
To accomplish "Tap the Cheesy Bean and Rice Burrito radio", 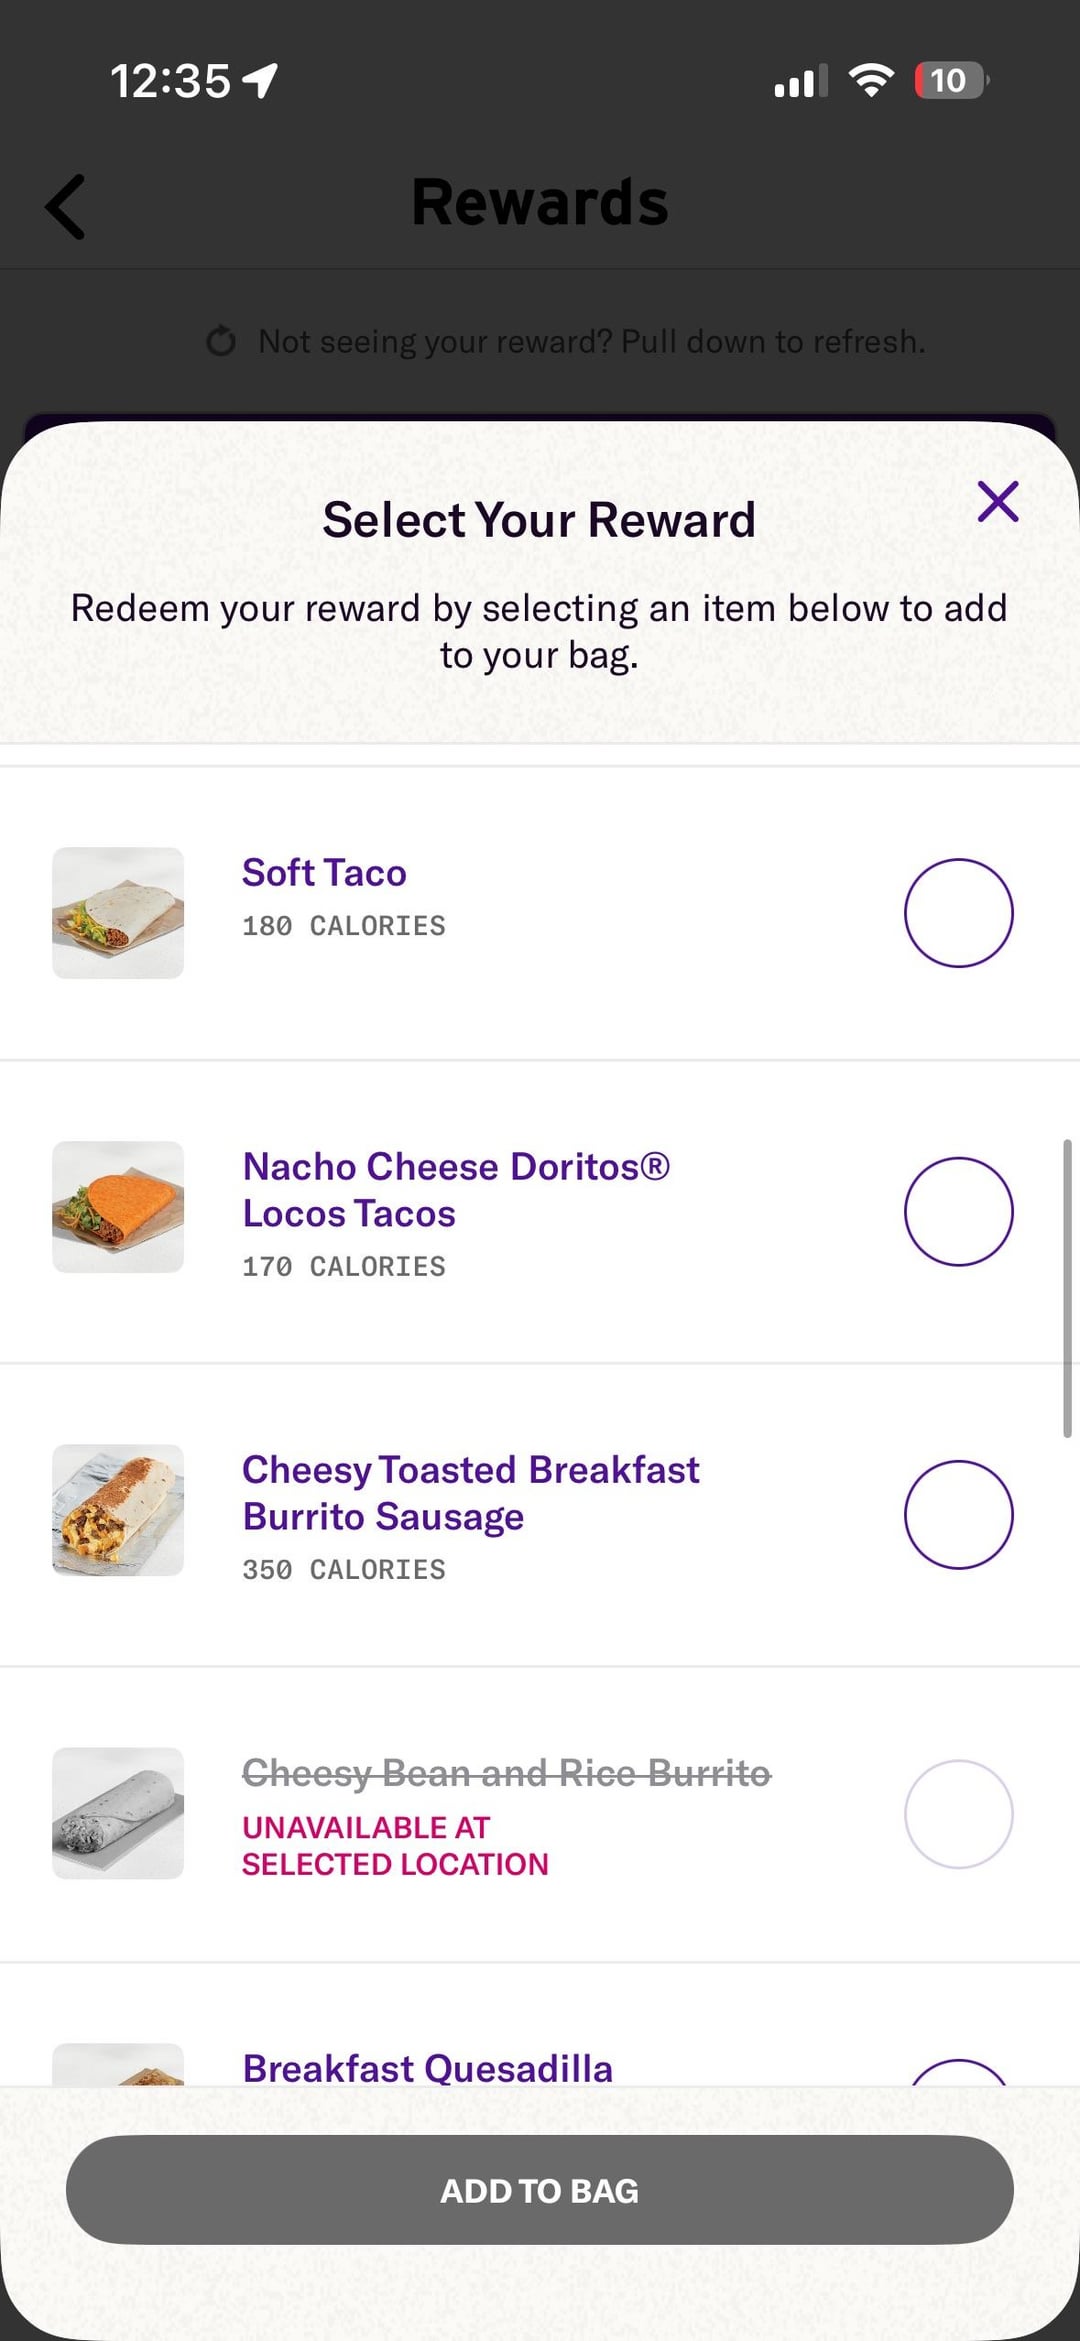I will 958,1814.
